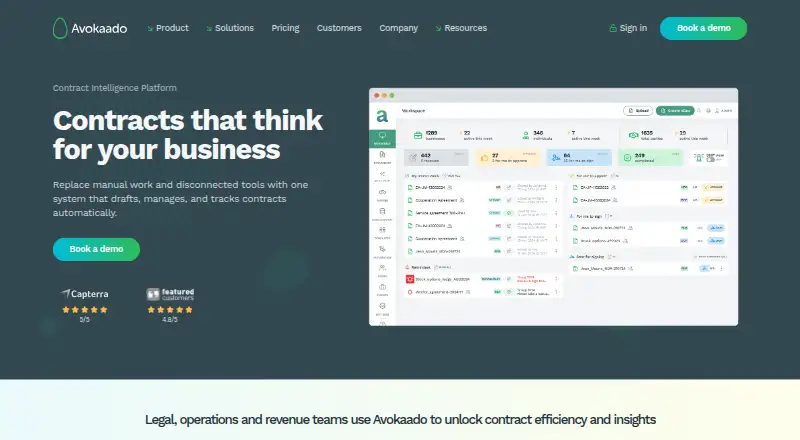The height and width of the screenshot is (440, 800).
Task: Open the blue 64 signing status card
Action: pos(579,157)
